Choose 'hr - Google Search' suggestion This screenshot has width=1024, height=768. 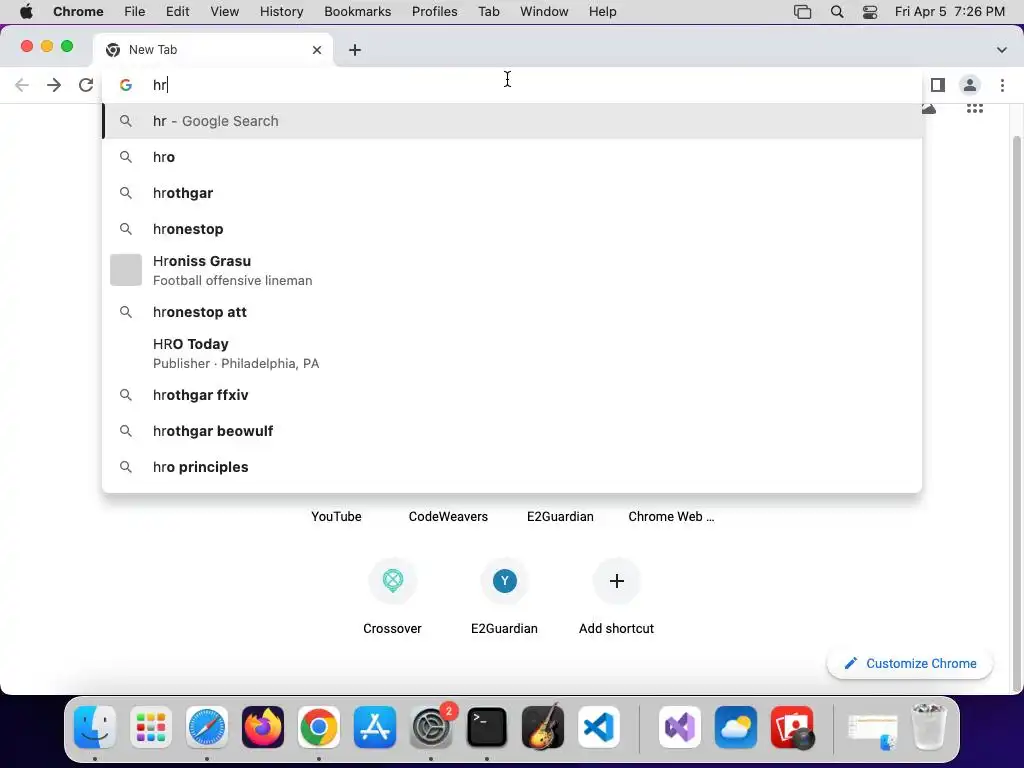512,121
